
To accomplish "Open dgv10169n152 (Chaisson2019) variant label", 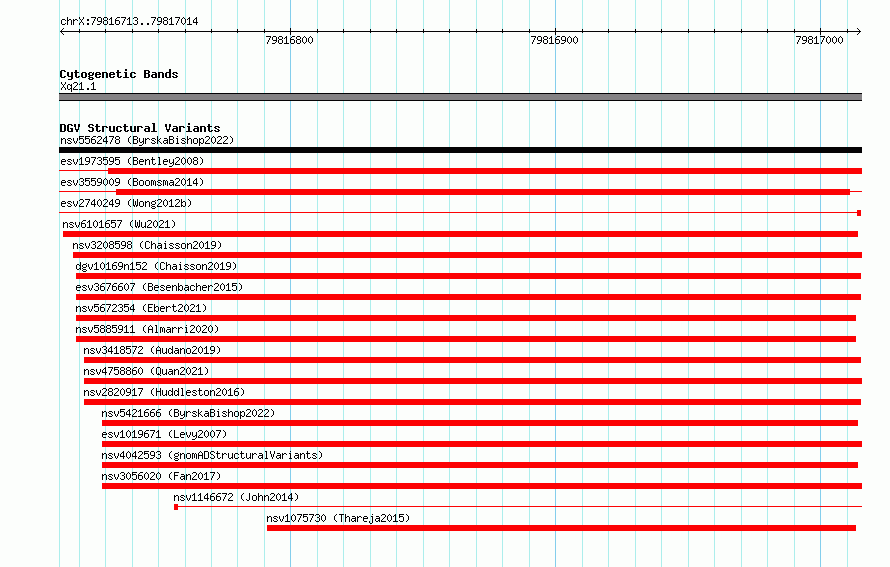I will click(156, 266).
